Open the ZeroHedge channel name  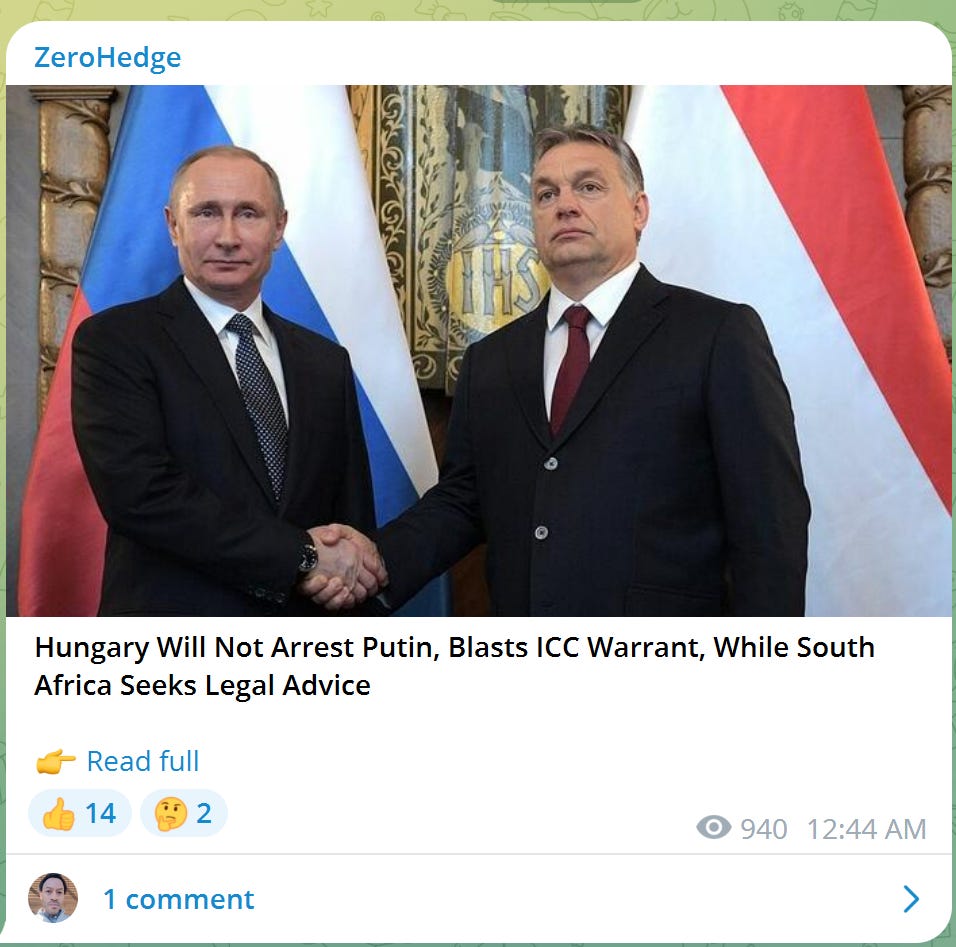tap(107, 58)
